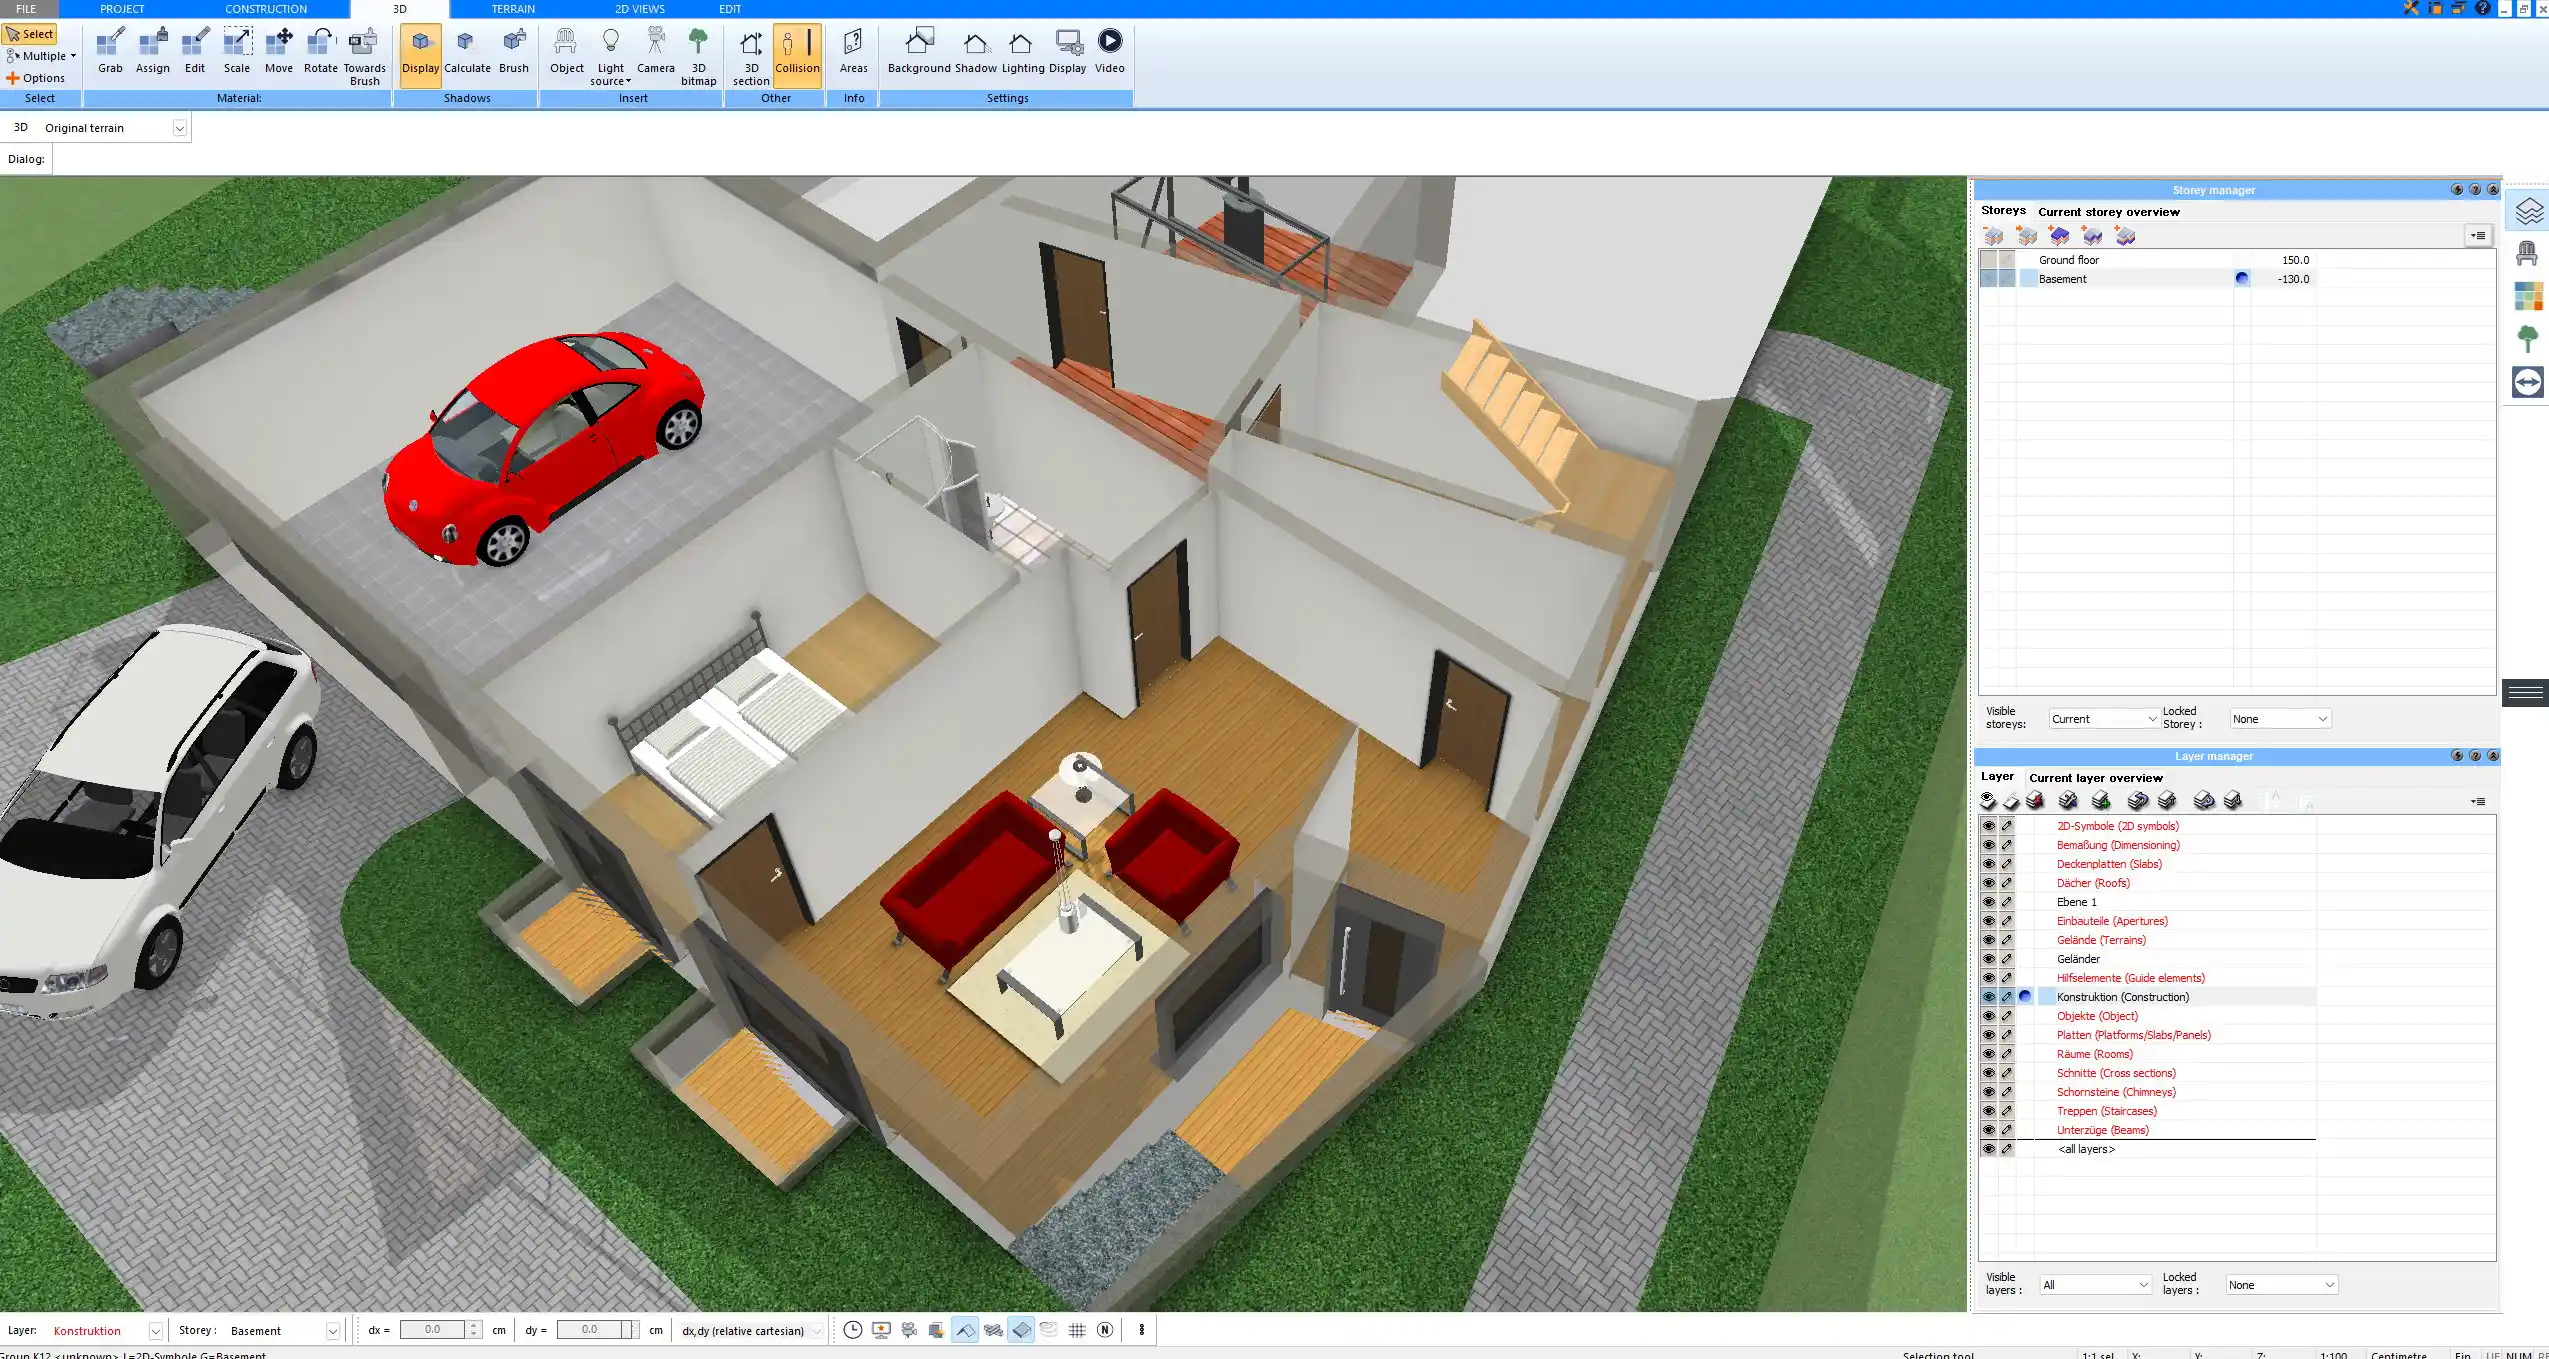This screenshot has width=2549, height=1359.
Task: Open the Light source tool
Action: point(610,56)
